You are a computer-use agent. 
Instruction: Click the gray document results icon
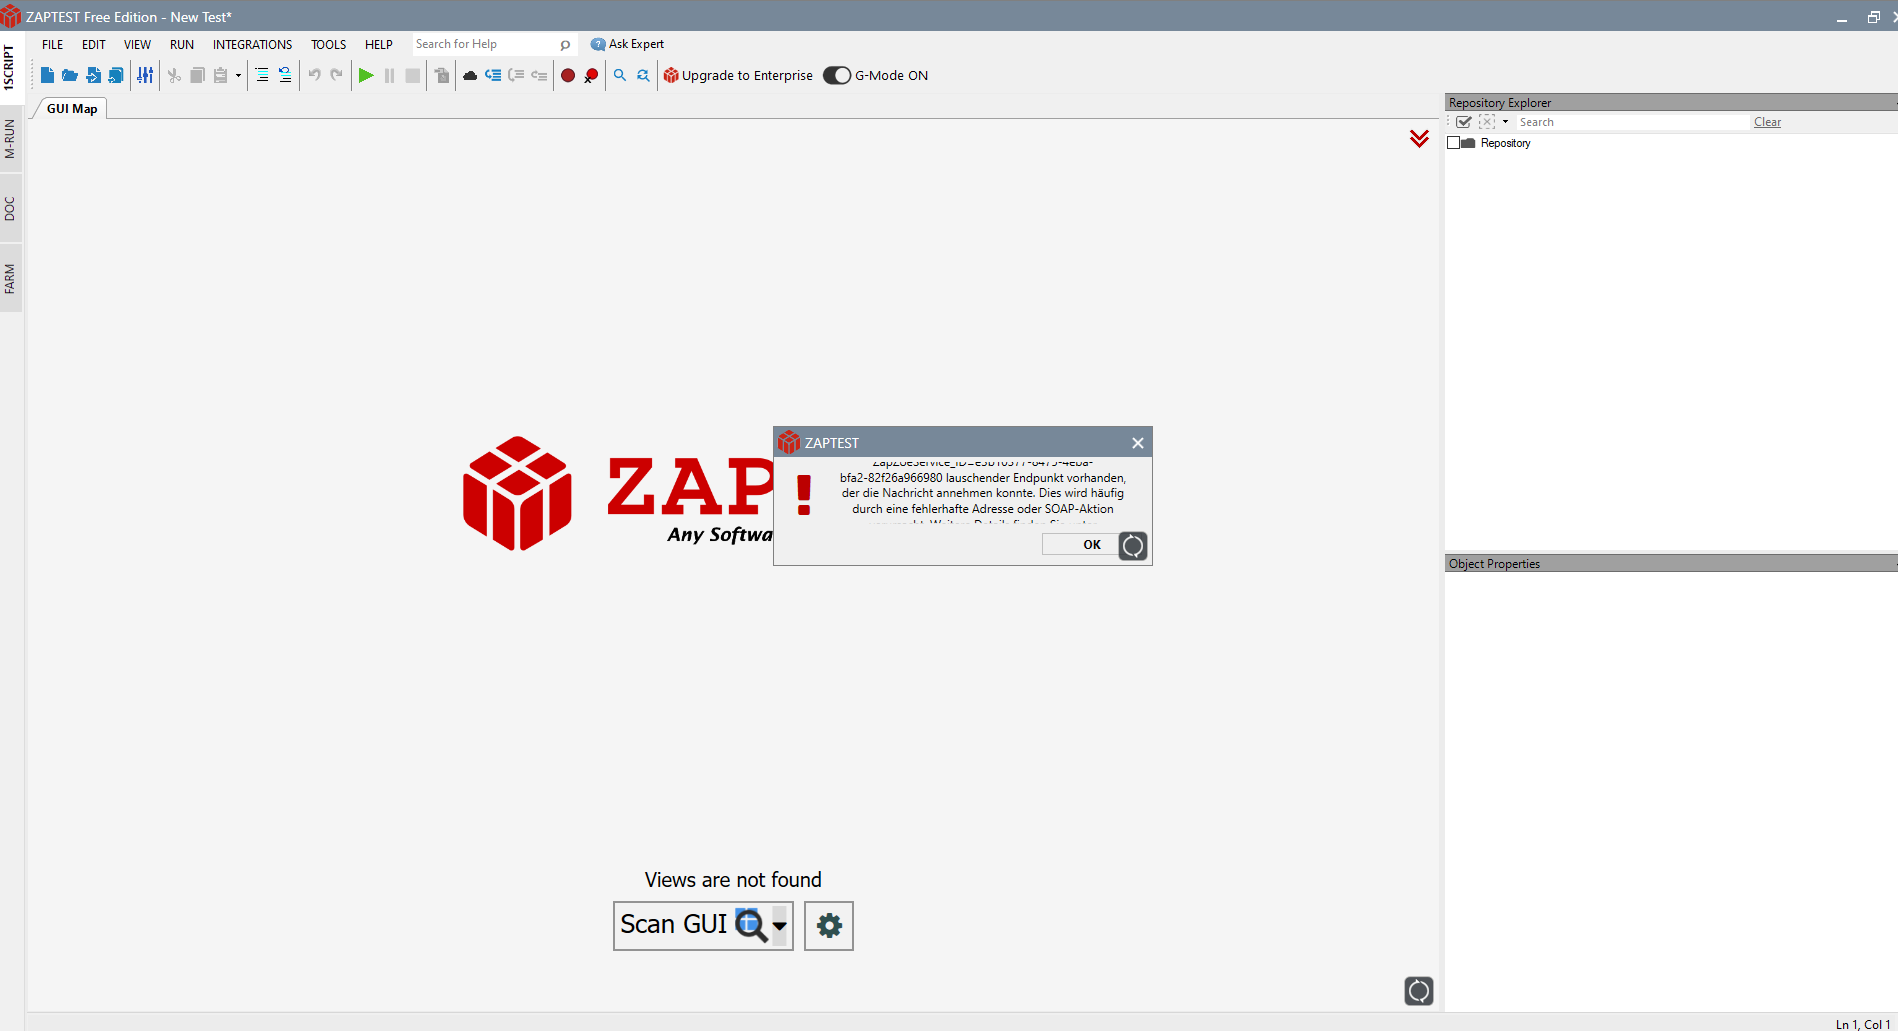coord(442,76)
